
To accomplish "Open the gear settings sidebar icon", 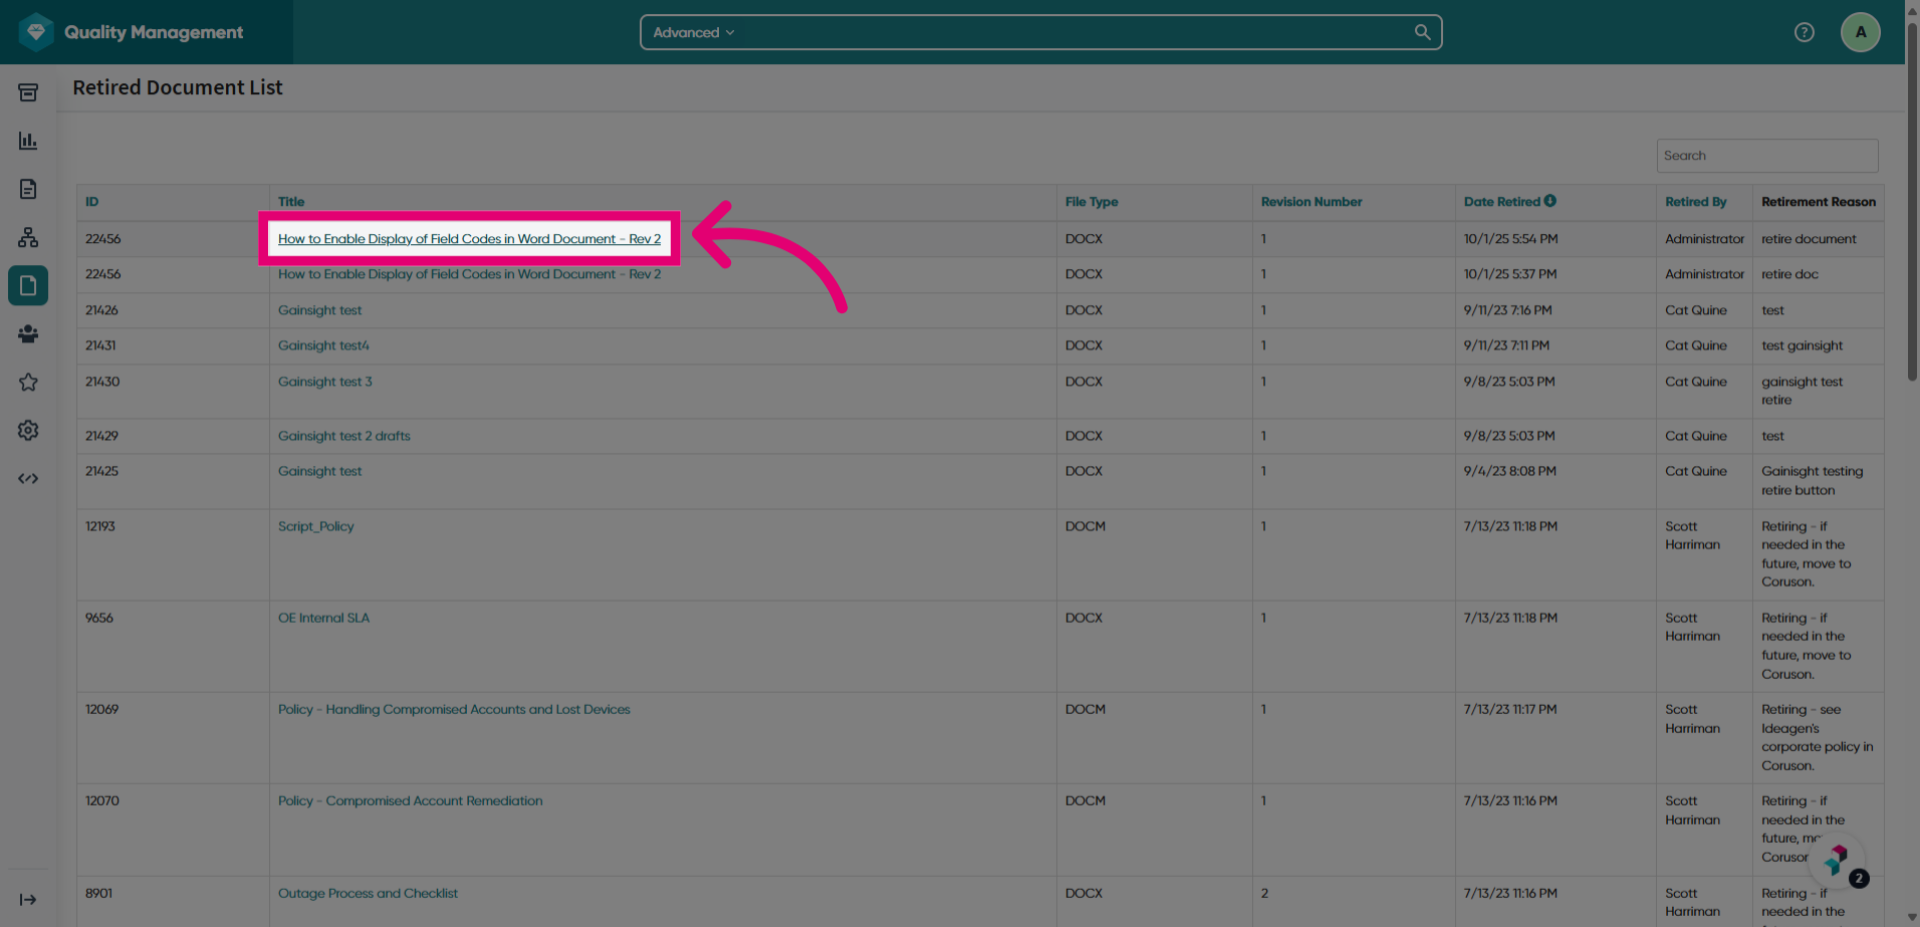I will [28, 430].
